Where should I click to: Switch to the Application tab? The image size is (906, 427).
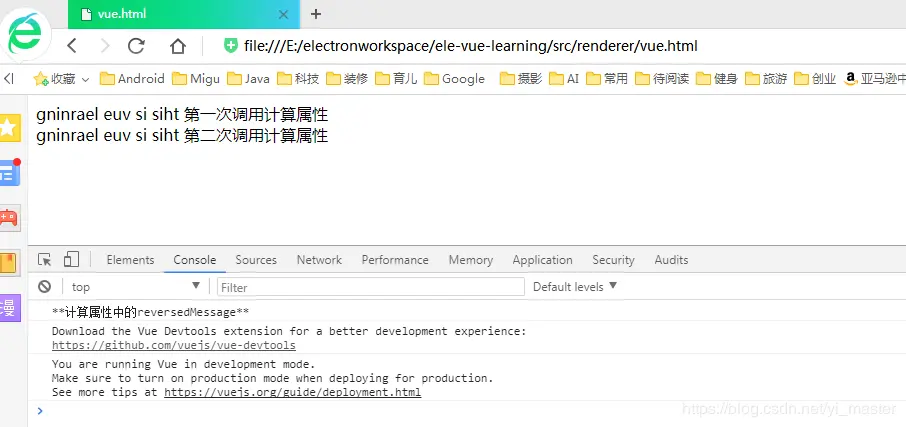click(542, 260)
